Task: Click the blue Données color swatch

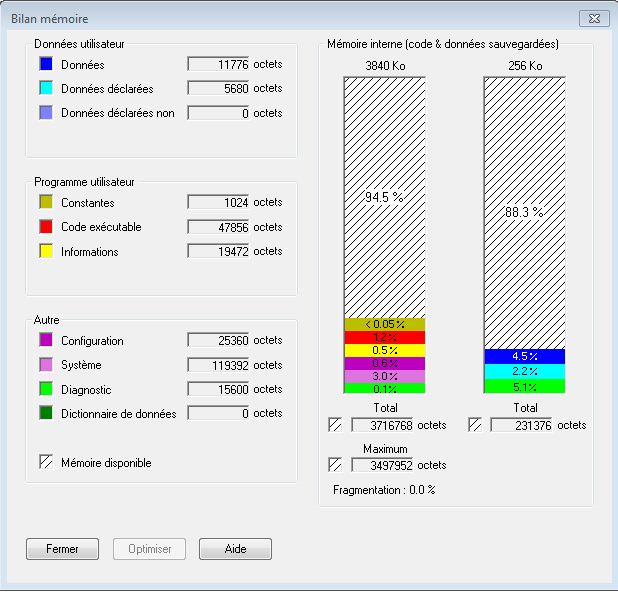Action: point(46,64)
